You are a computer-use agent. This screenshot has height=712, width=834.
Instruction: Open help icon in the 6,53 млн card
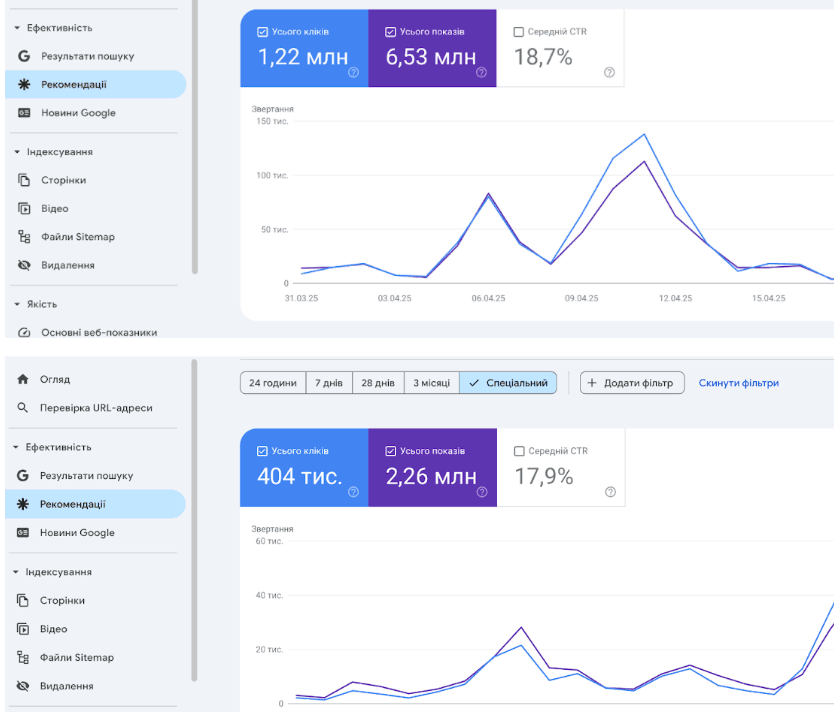pyautogui.click(x=481, y=72)
